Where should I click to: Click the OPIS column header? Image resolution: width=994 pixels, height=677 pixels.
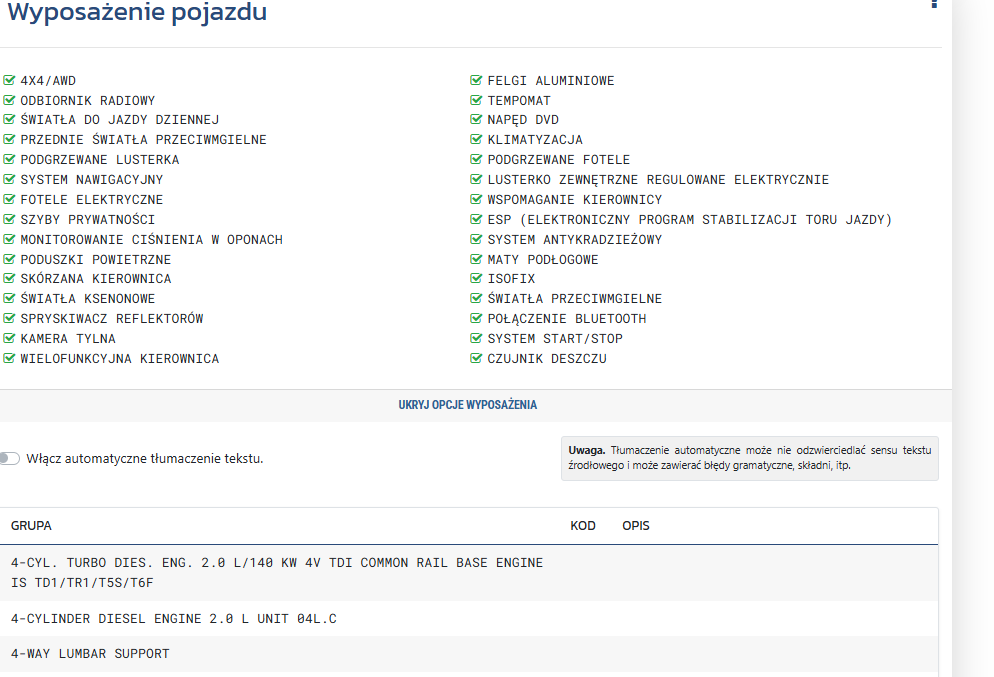click(x=636, y=526)
